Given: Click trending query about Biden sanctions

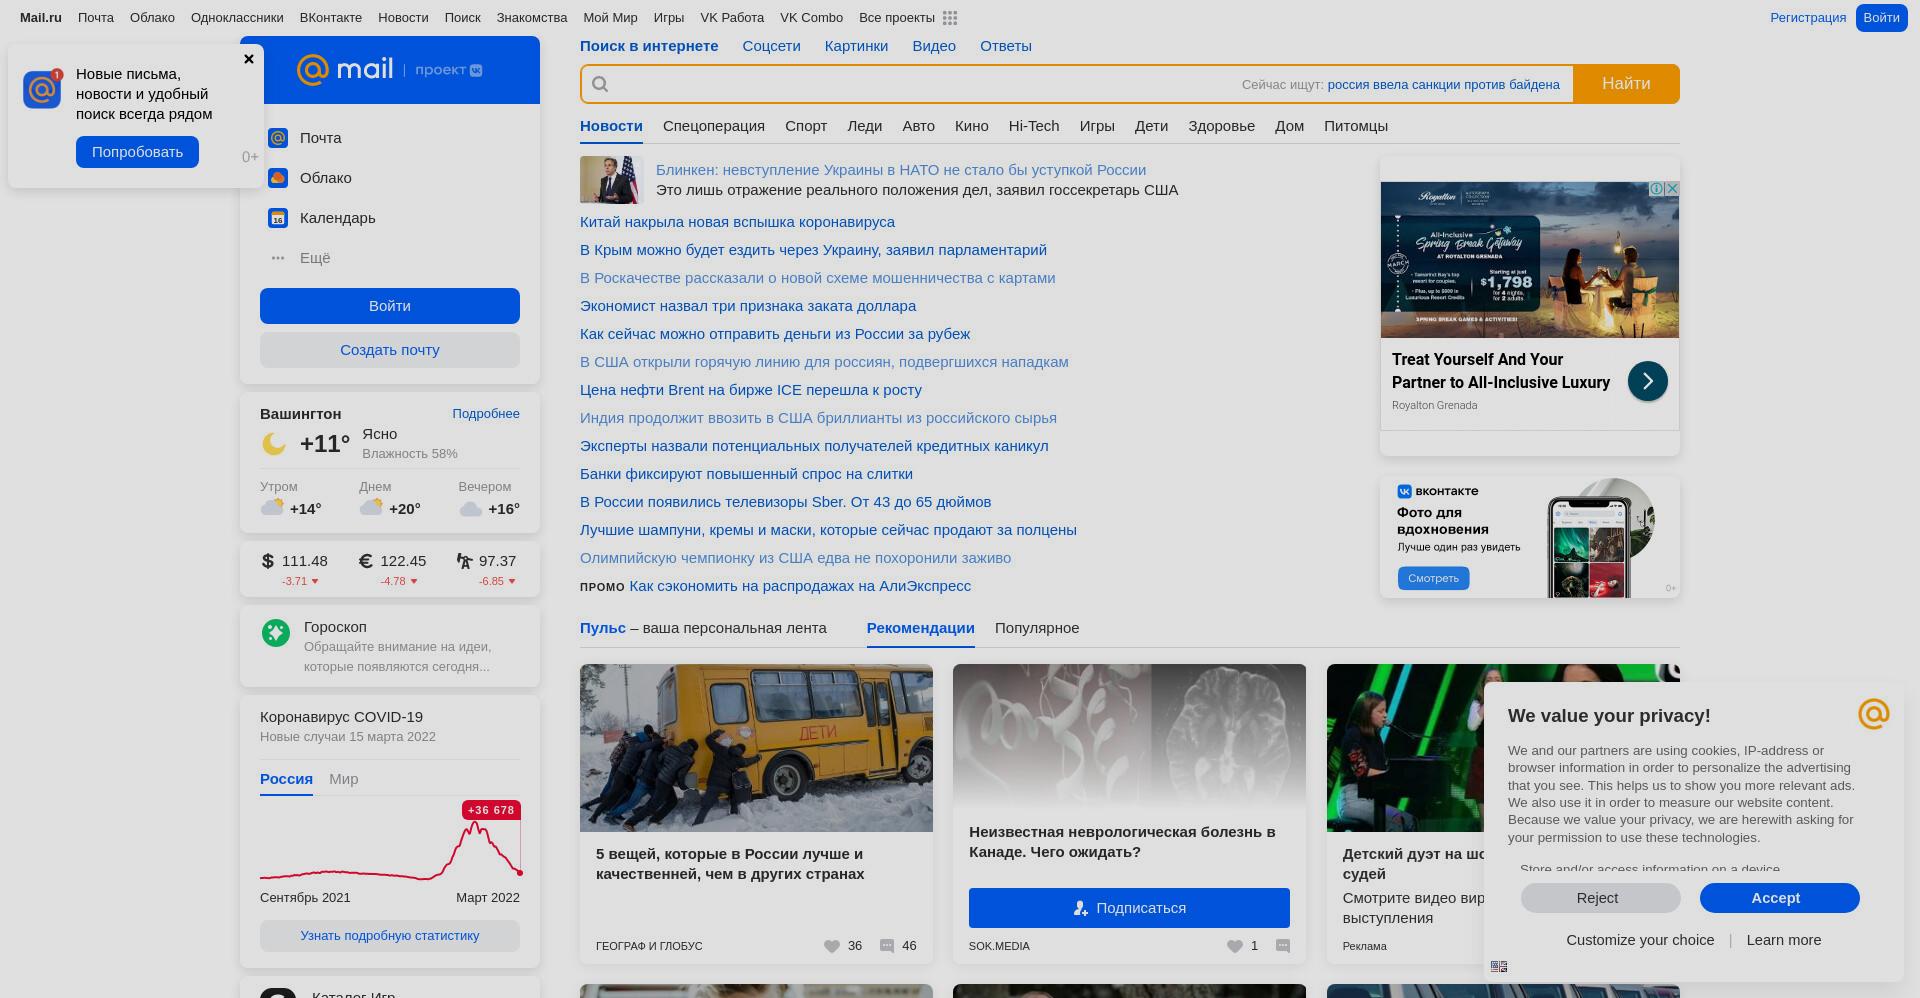Looking at the screenshot, I should point(1444,85).
